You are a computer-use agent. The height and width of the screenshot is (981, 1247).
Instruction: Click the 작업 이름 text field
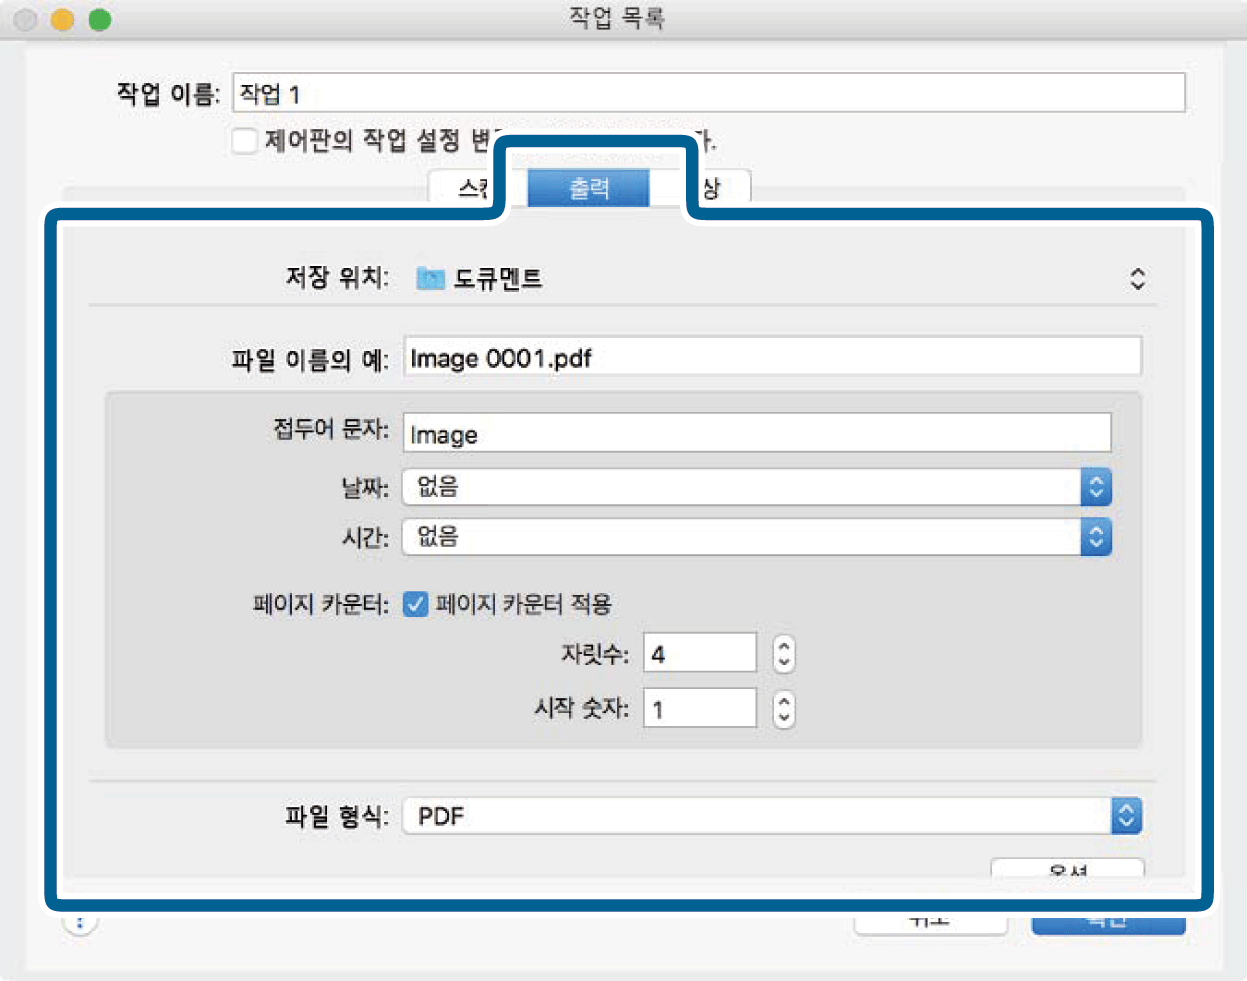tap(708, 94)
